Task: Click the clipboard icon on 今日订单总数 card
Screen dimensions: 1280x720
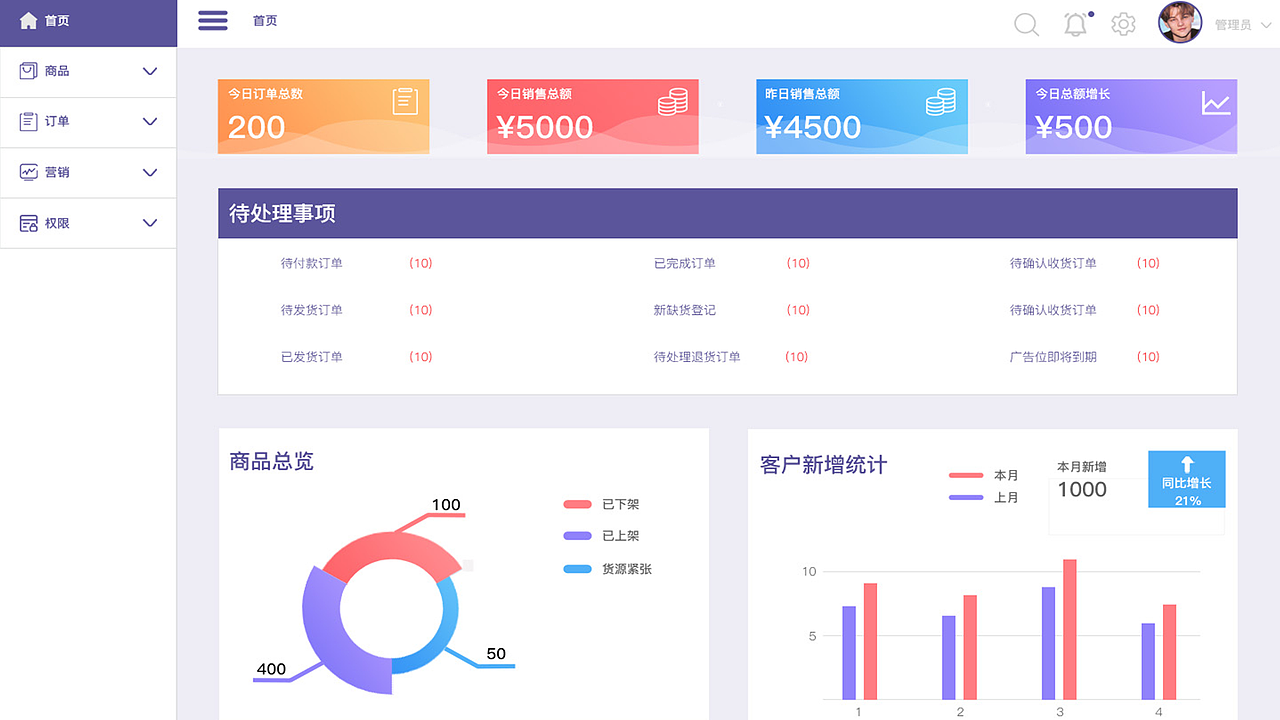Action: (x=405, y=101)
